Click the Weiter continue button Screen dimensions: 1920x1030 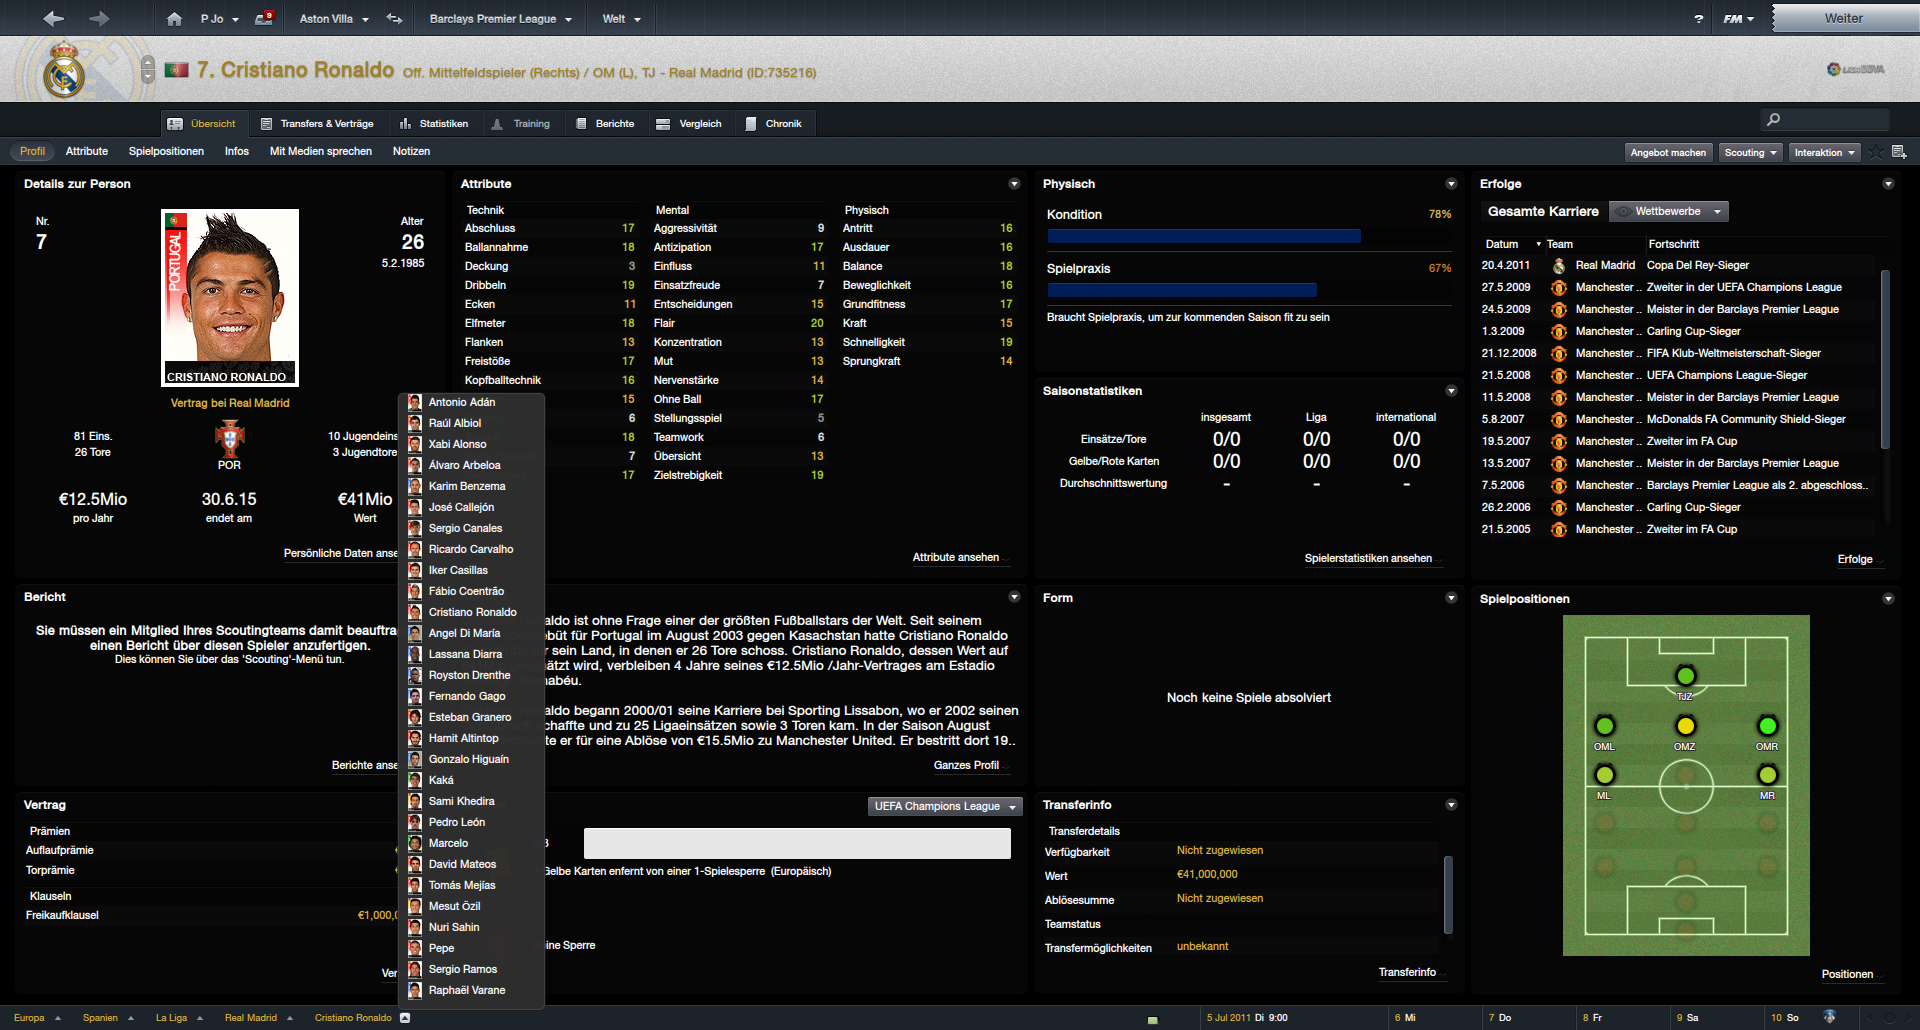(x=1844, y=18)
